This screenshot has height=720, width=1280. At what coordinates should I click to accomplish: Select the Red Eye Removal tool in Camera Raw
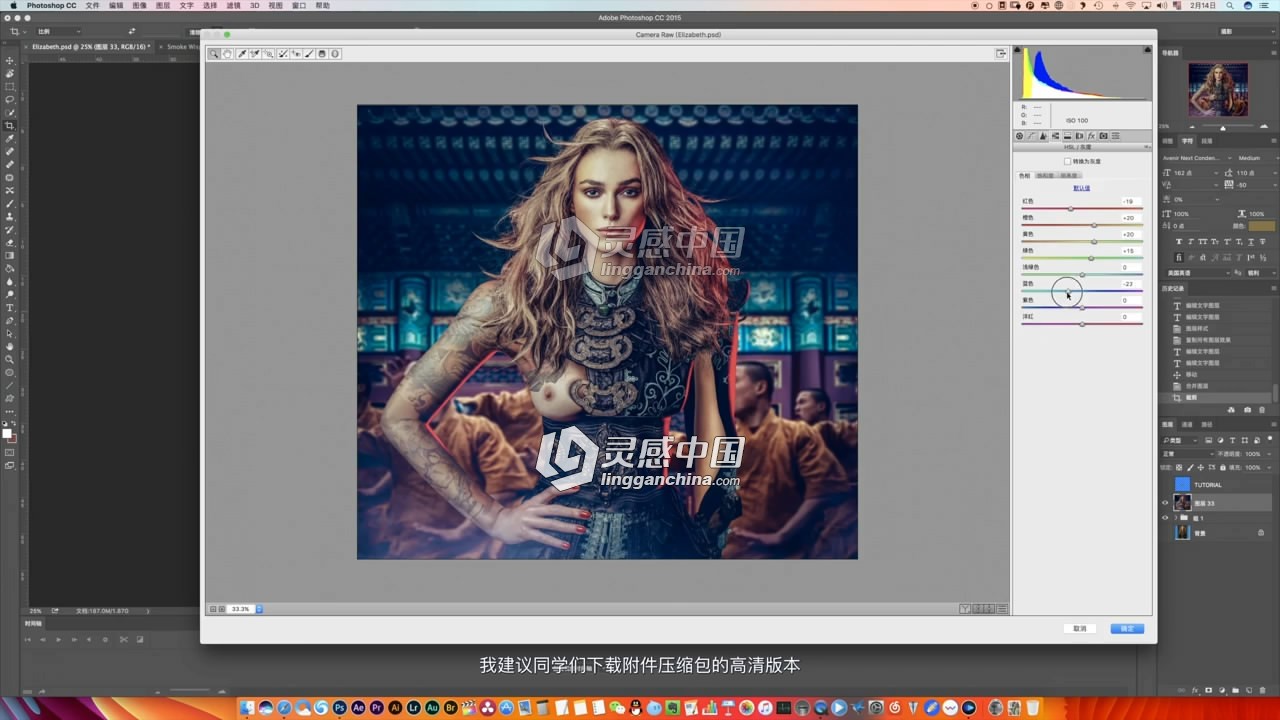coord(296,54)
